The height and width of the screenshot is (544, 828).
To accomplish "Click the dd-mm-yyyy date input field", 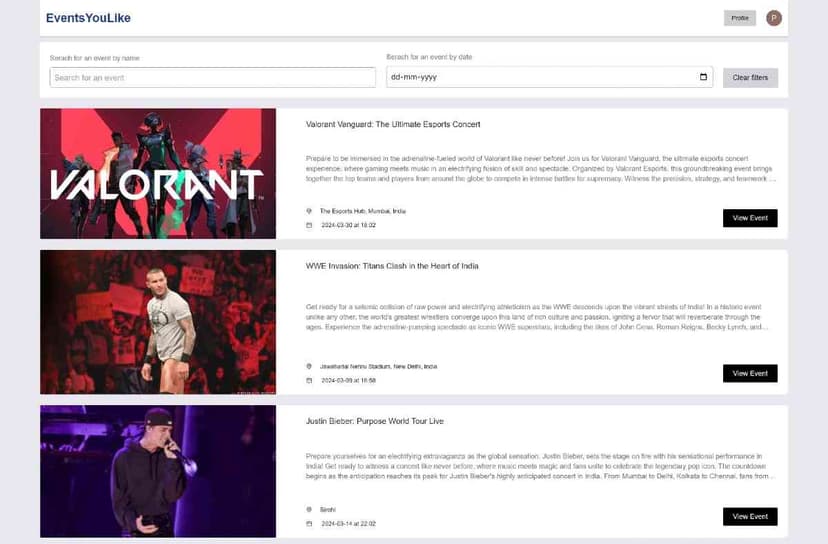I will [x=540, y=77].
